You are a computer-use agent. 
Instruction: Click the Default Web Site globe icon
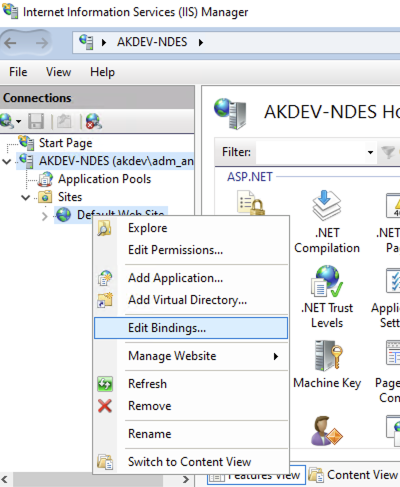[63, 215]
